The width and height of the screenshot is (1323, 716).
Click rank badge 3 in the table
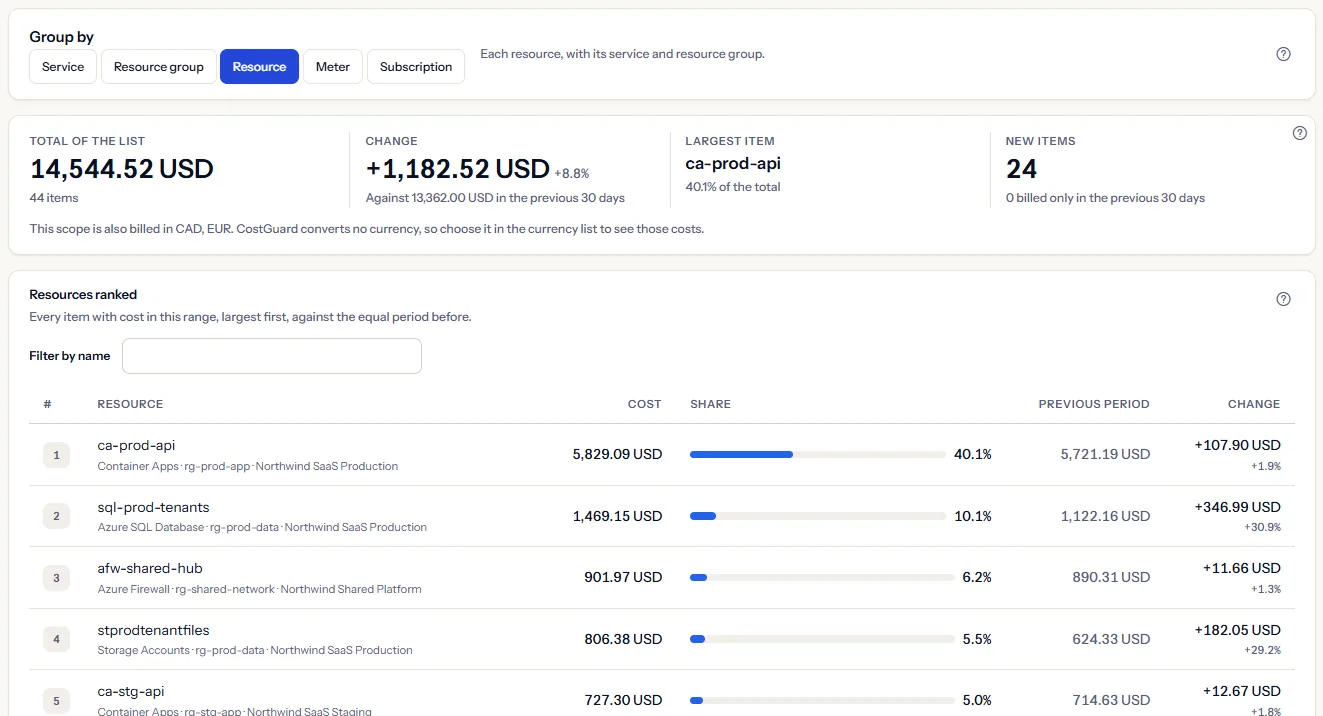pyautogui.click(x=56, y=578)
